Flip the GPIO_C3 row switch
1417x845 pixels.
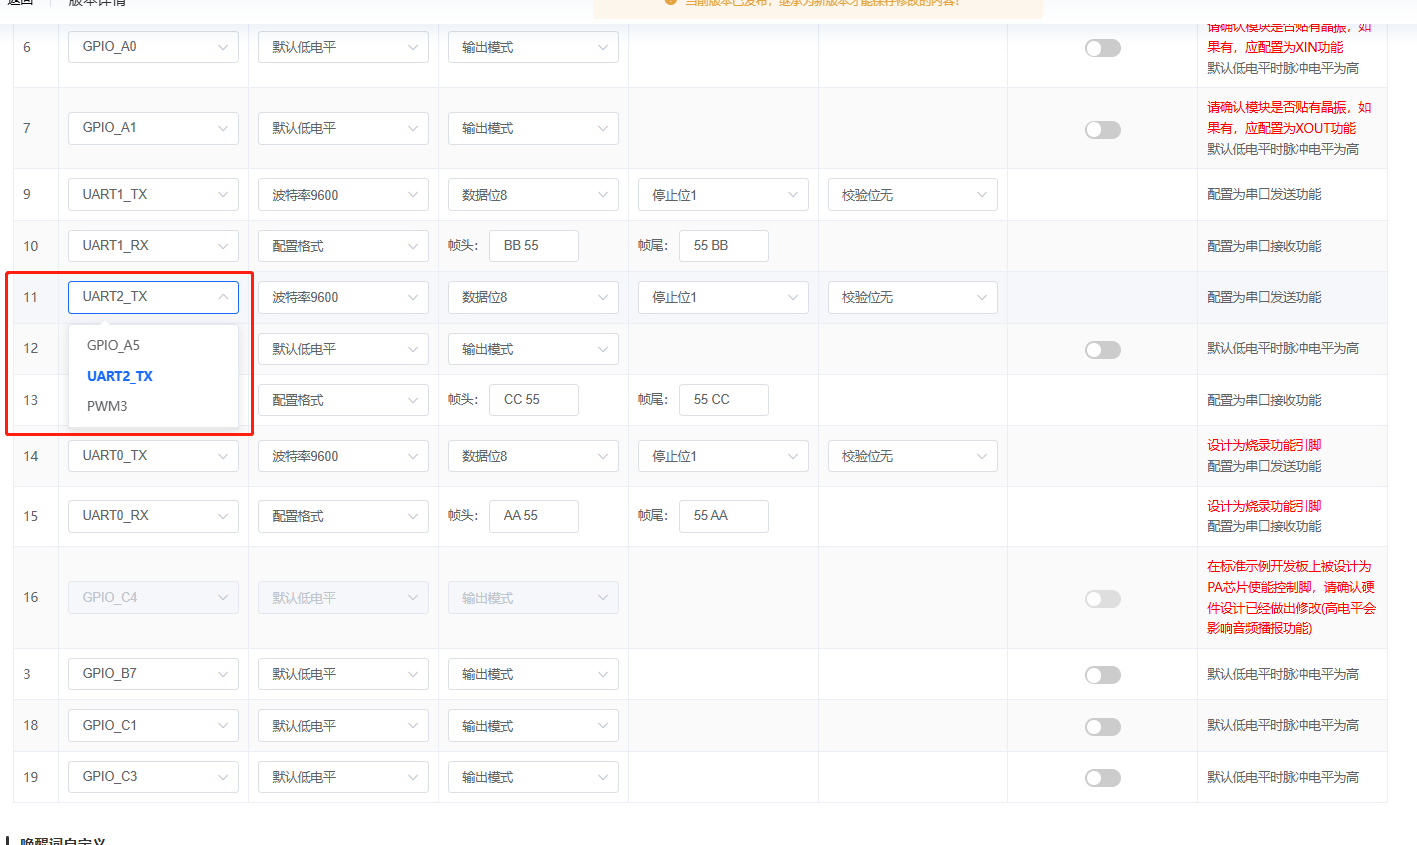[x=1102, y=778]
